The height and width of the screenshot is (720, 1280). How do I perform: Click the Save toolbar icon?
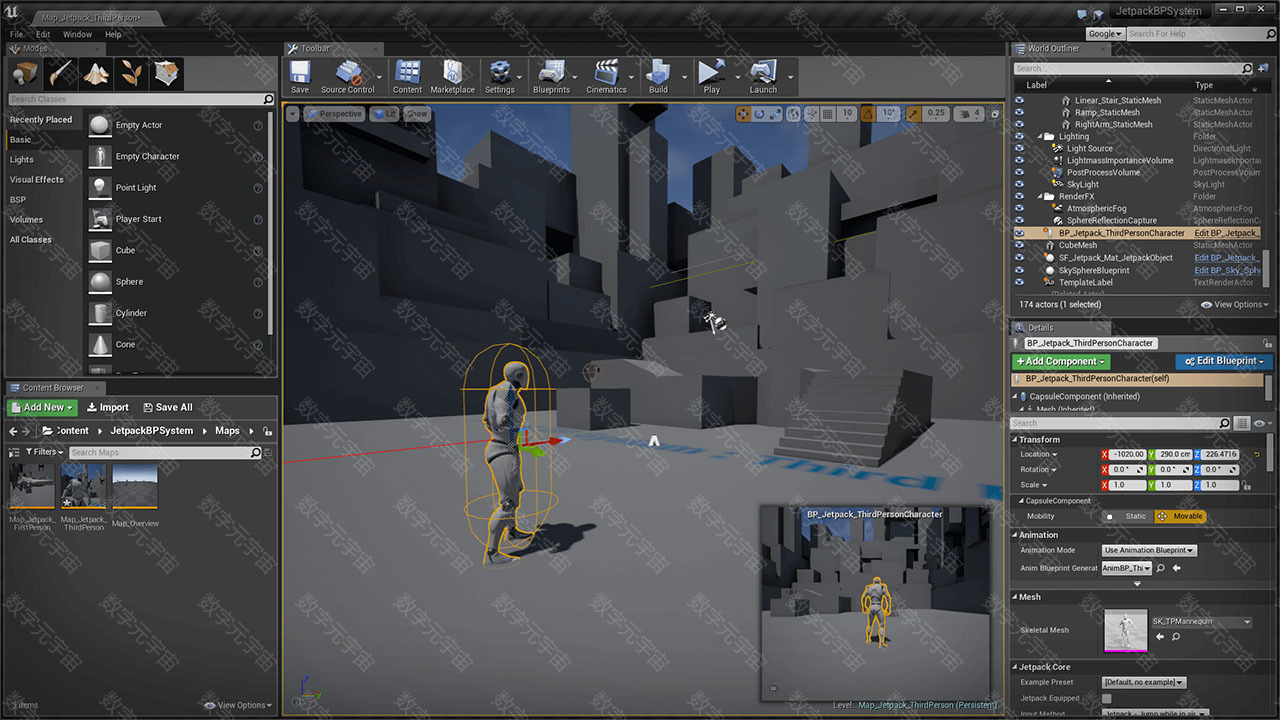[300, 75]
